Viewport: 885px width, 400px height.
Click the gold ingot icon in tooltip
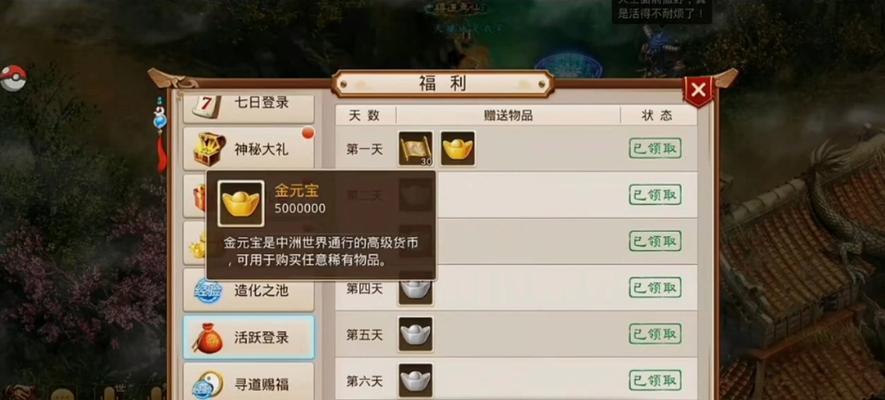[240, 204]
